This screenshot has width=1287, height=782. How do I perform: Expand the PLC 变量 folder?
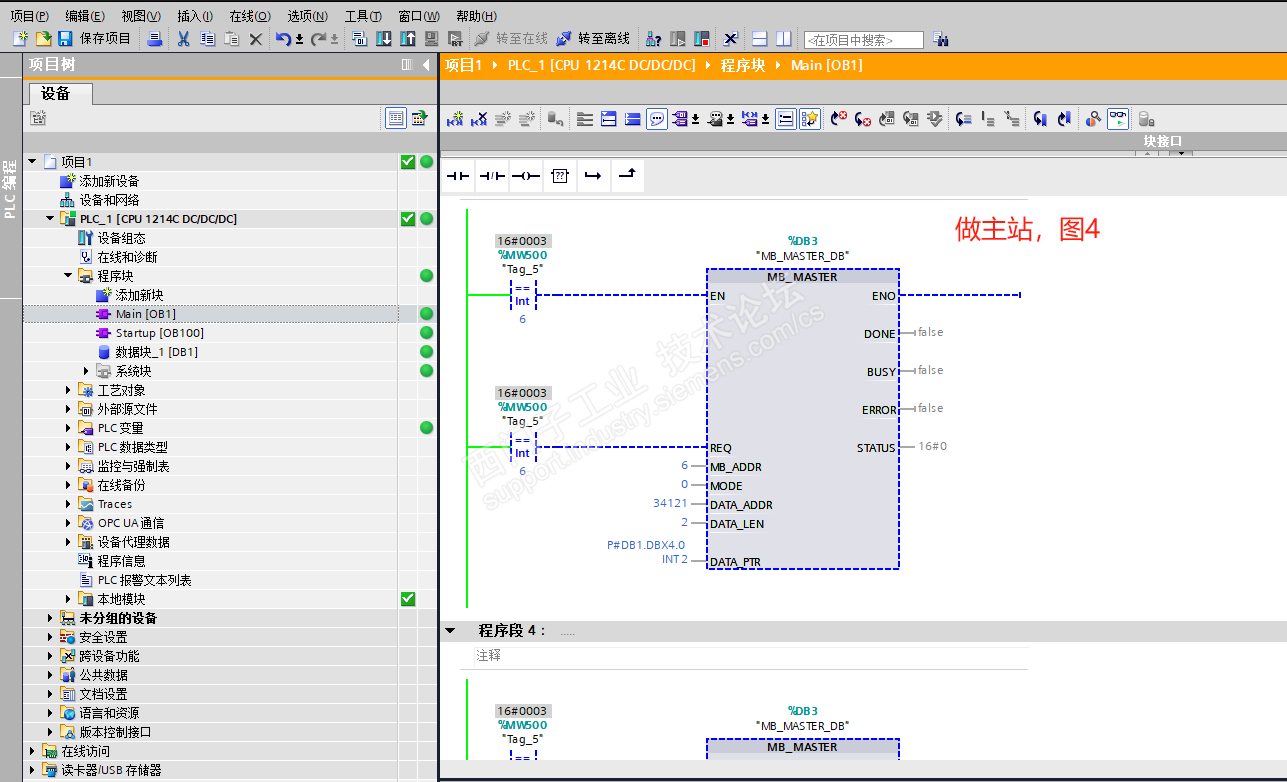(69, 428)
